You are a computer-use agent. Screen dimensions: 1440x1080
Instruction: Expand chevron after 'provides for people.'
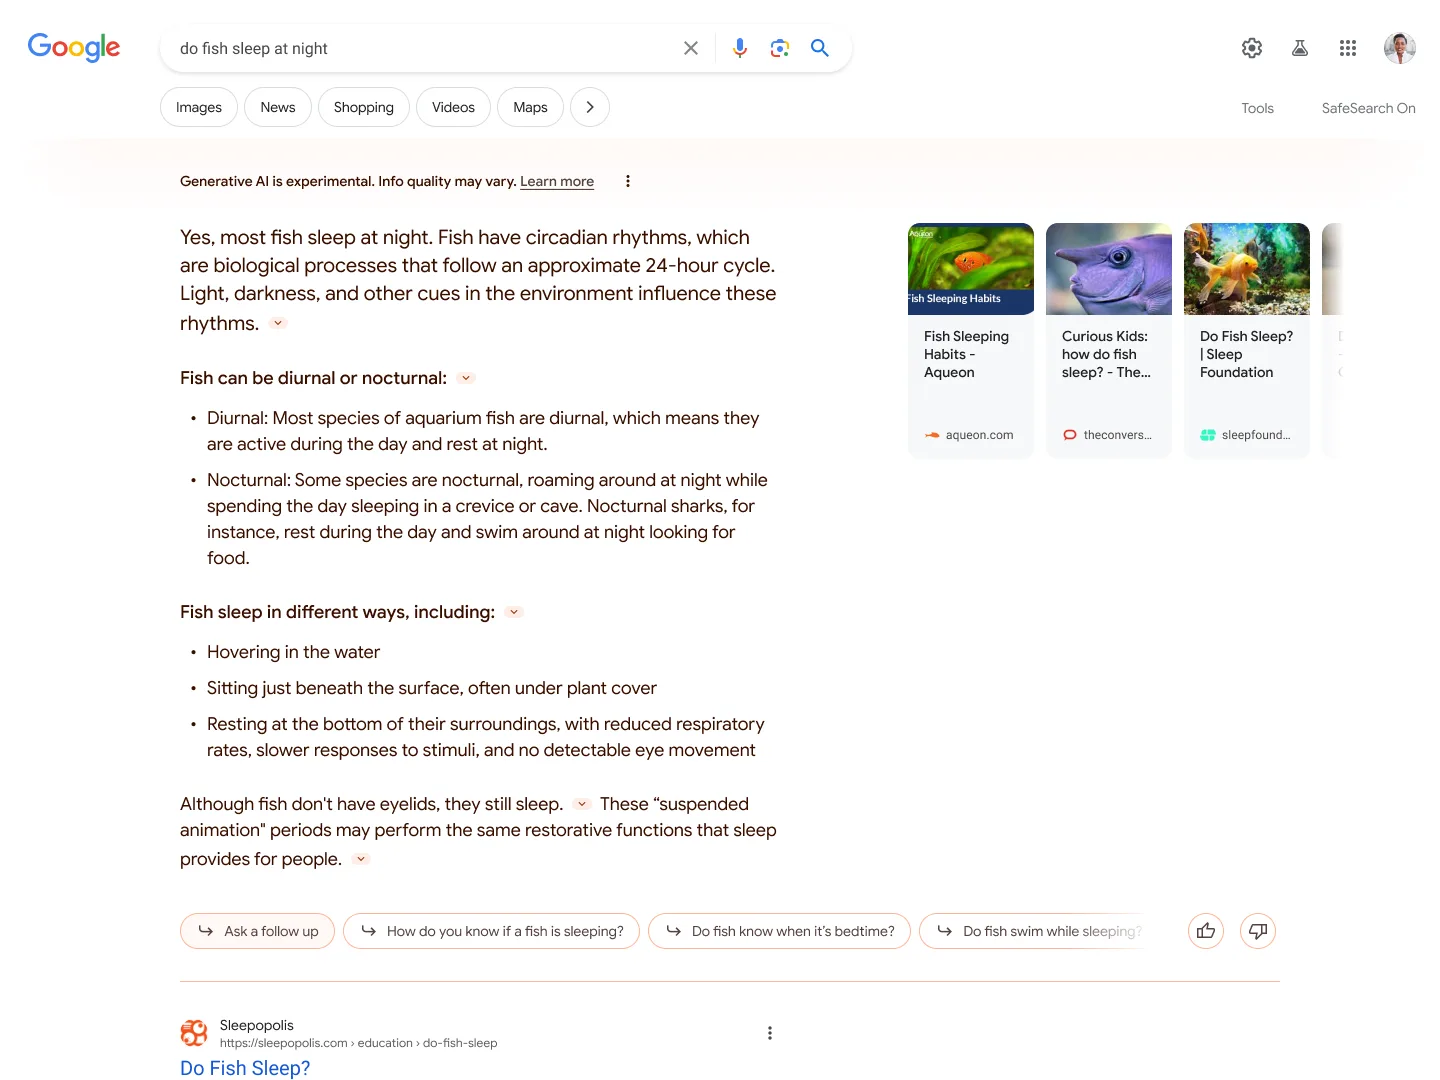361,859
